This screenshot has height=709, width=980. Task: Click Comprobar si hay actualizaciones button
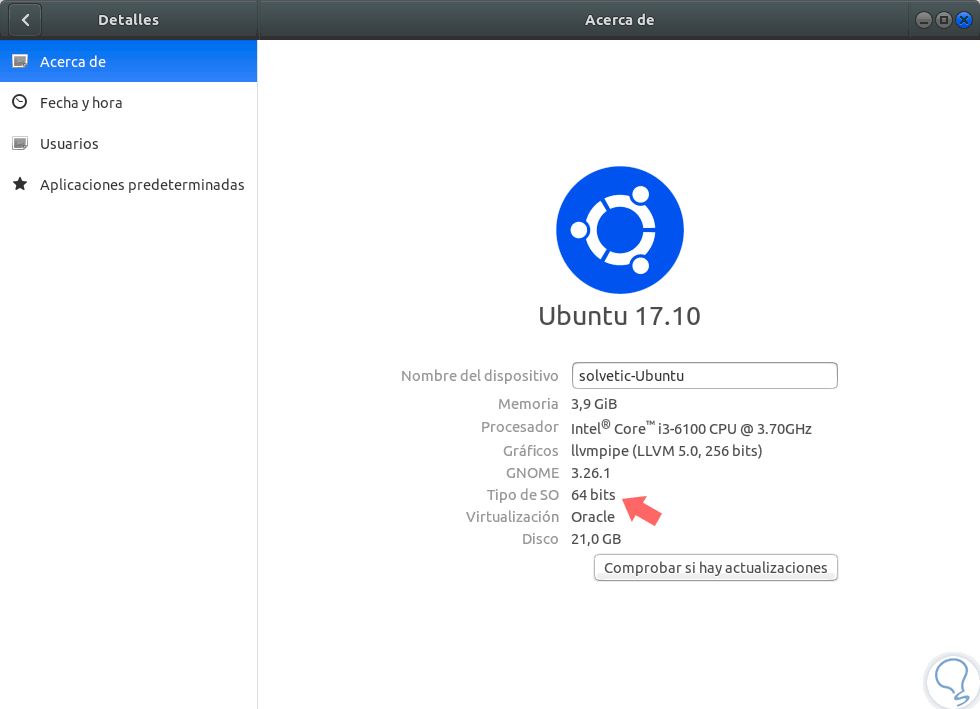716,568
